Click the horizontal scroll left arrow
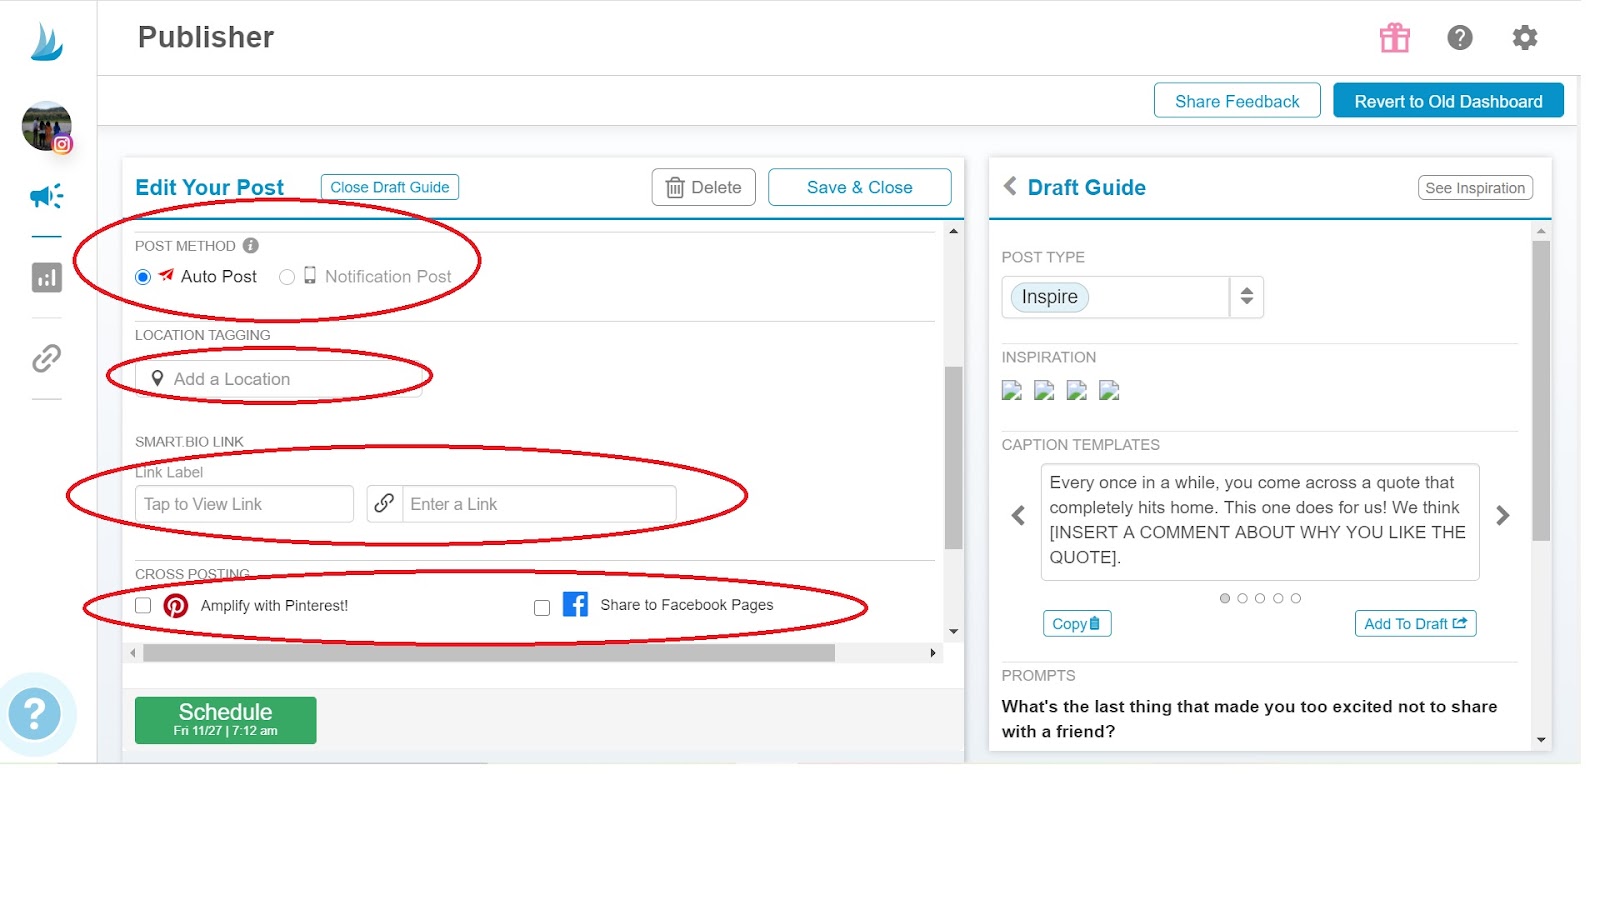The width and height of the screenshot is (1600, 900). [133, 653]
